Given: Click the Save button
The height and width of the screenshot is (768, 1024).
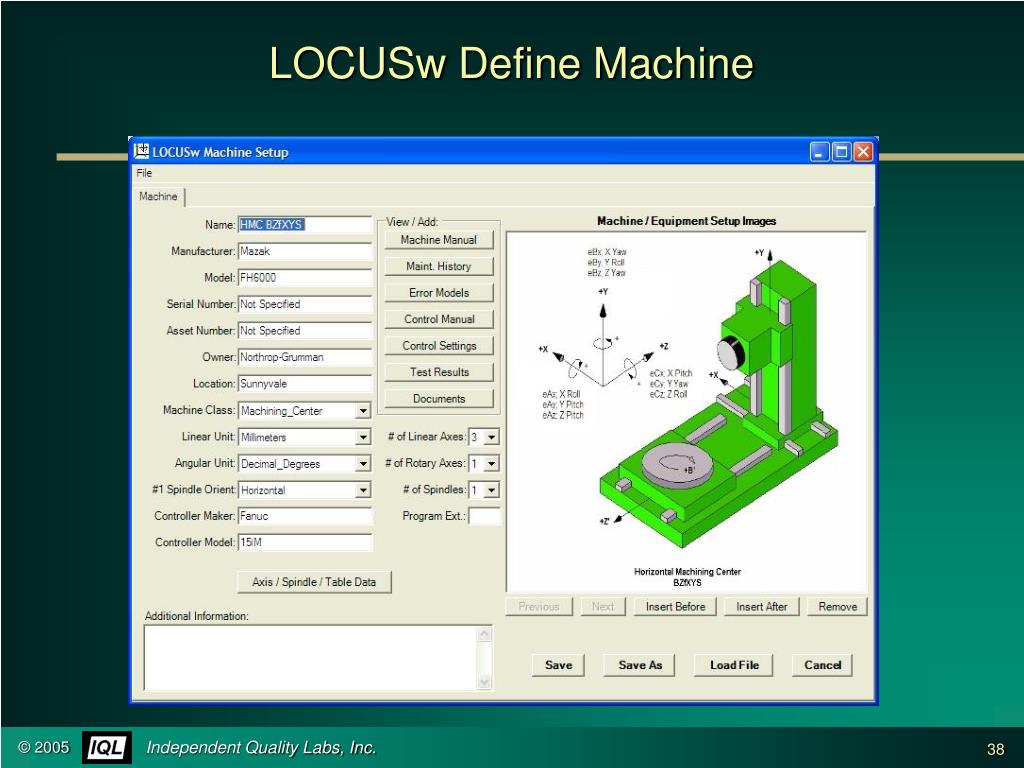Looking at the screenshot, I should click(x=558, y=665).
